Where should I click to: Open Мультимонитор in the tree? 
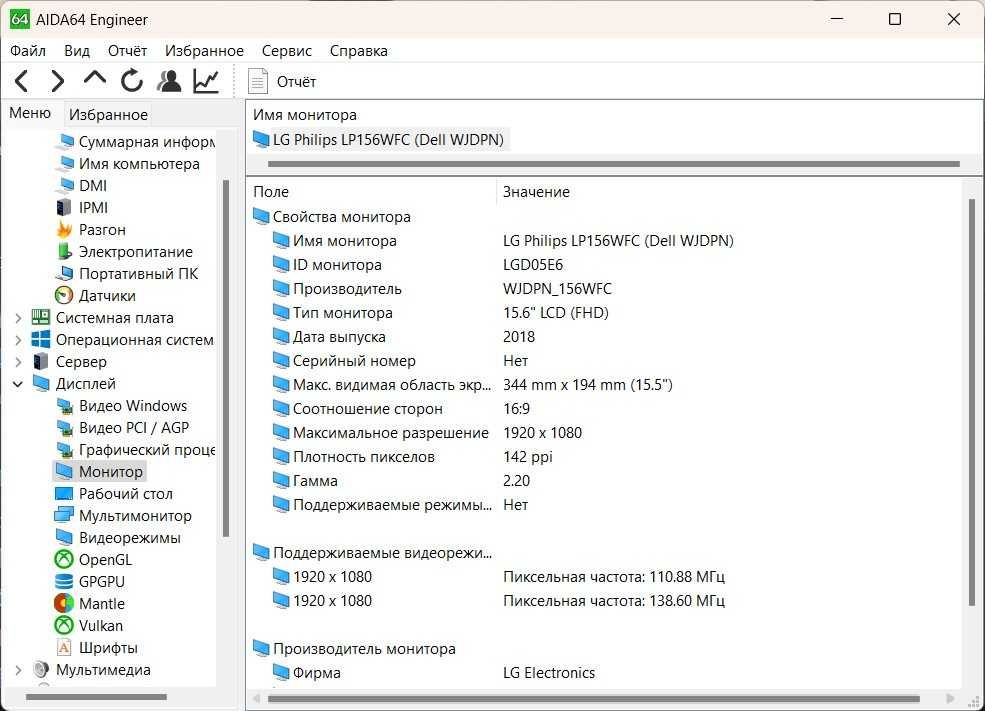pyautogui.click(x=124, y=516)
